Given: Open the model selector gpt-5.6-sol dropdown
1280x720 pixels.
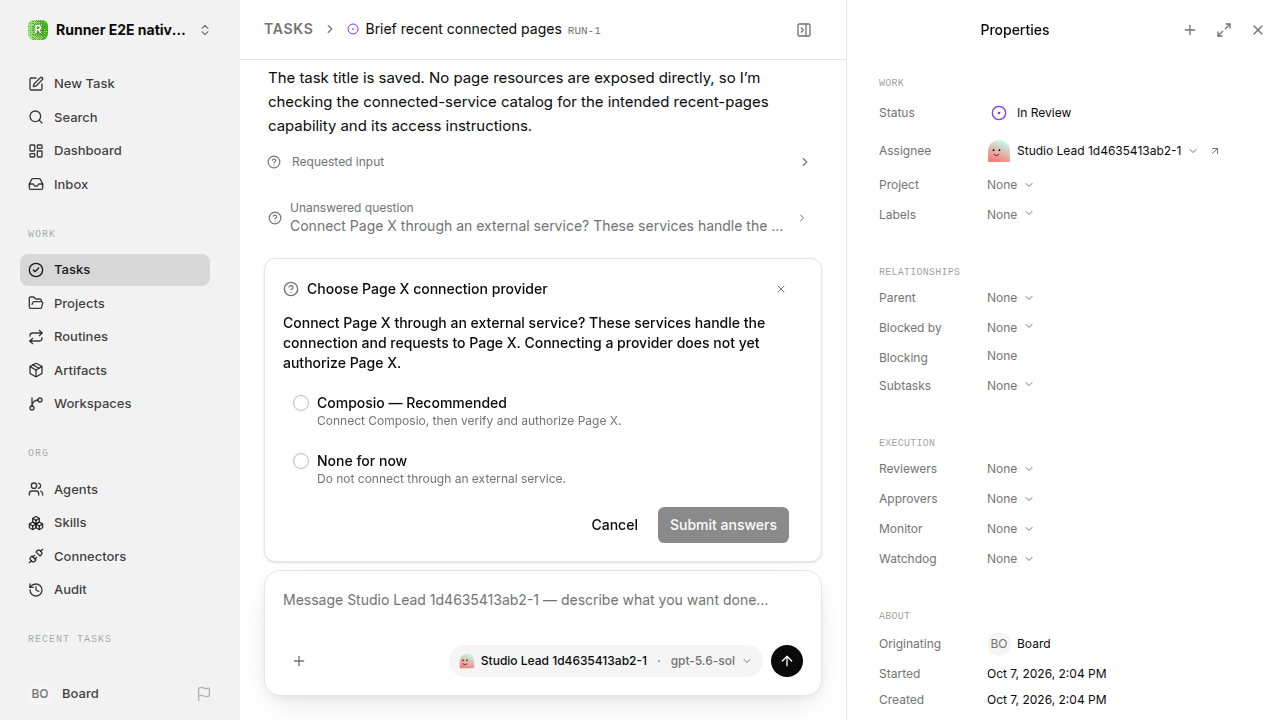Looking at the screenshot, I should [711, 661].
